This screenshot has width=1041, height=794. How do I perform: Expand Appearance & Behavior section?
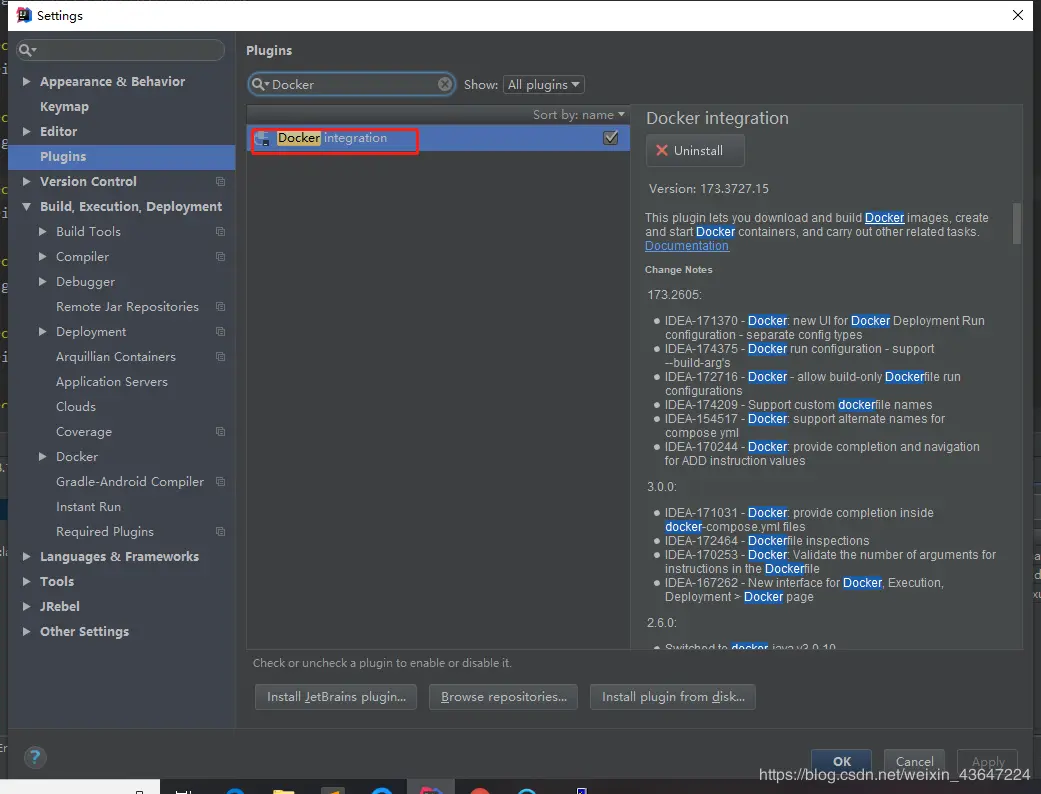[27, 81]
